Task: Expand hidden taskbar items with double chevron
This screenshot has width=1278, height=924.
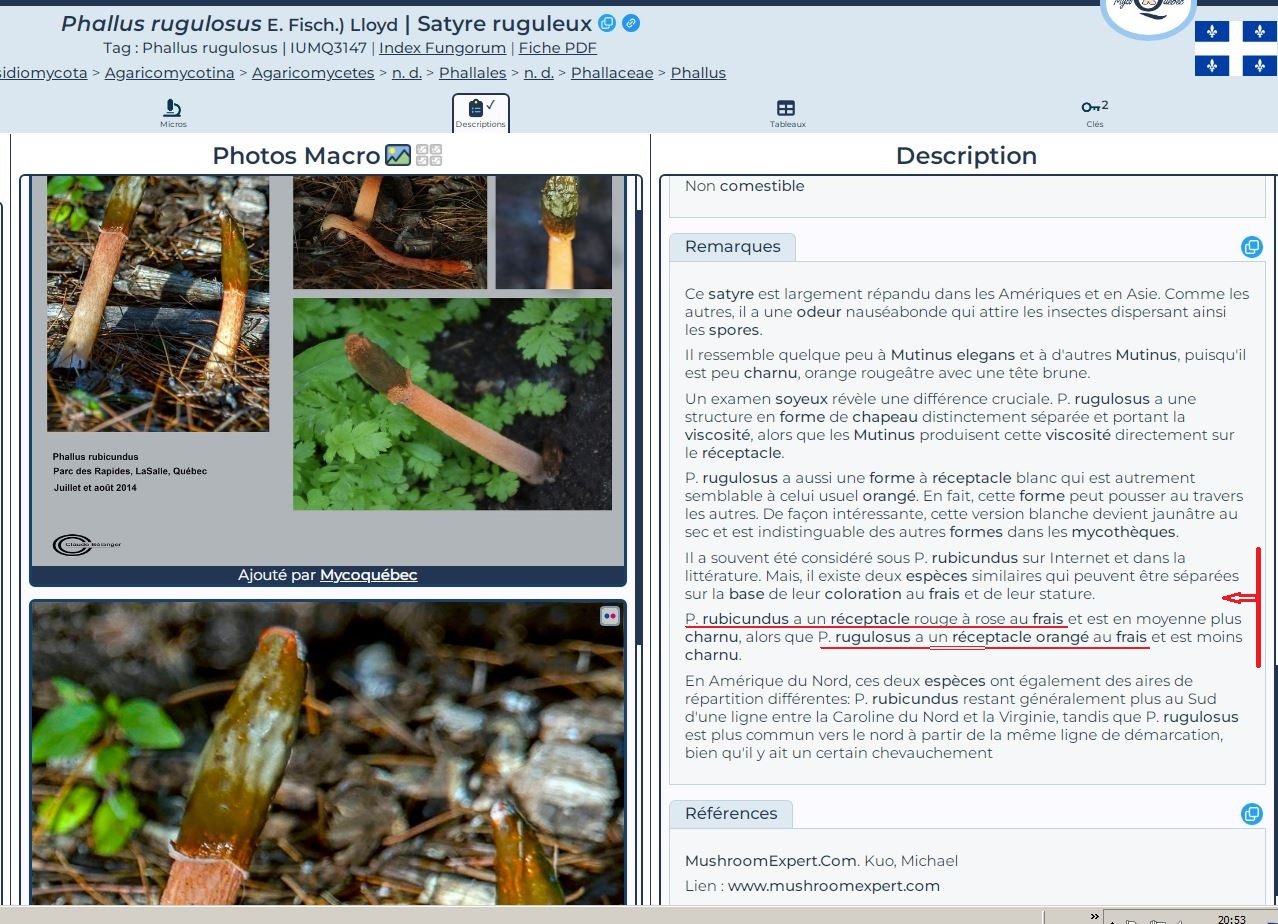Action: 1094,916
